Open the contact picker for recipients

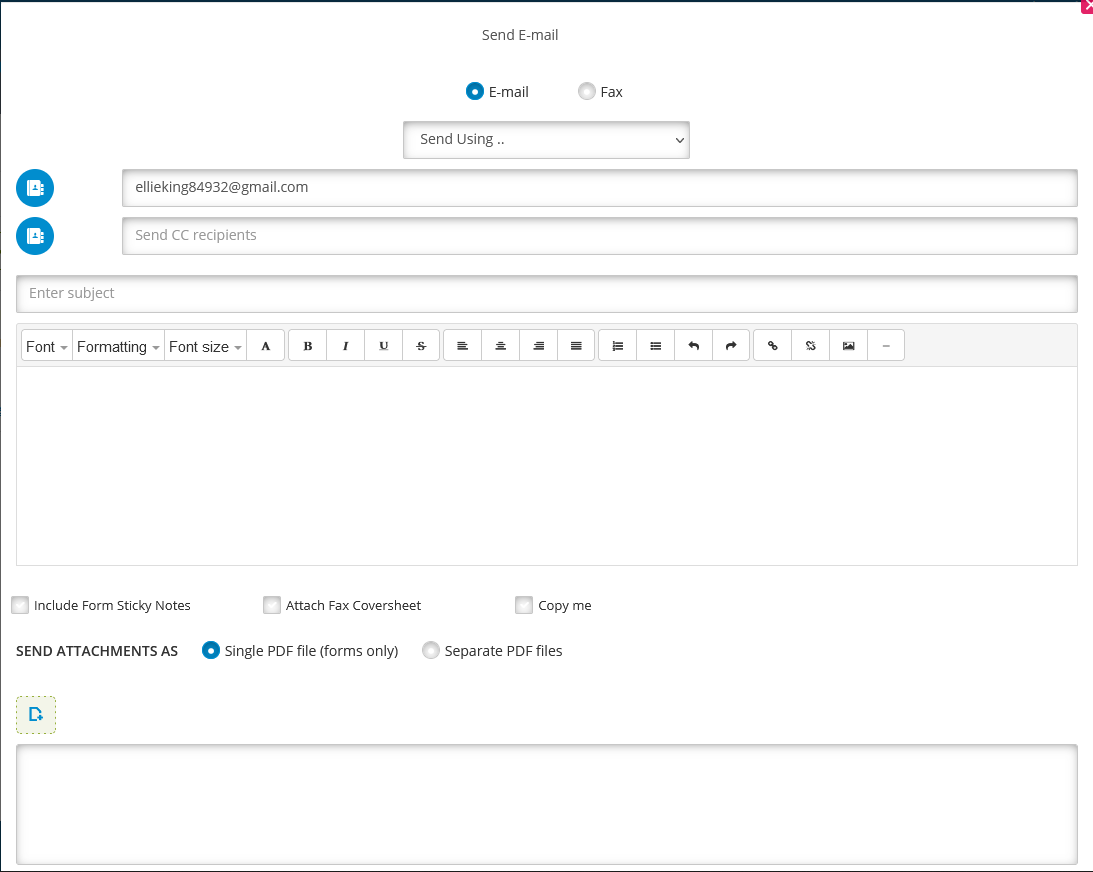(34, 187)
